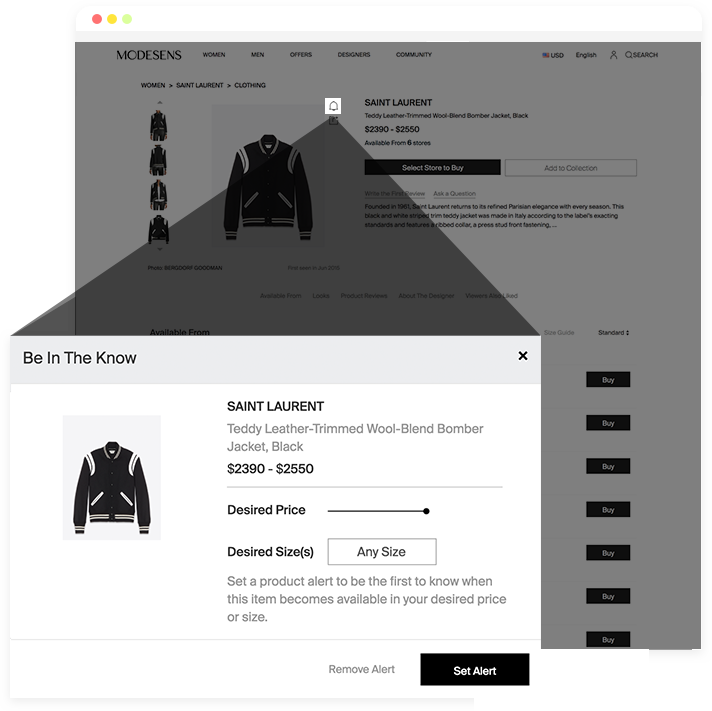This screenshot has width=712, height=711.
Task: Click the ModeSens logo
Action: coord(148,55)
